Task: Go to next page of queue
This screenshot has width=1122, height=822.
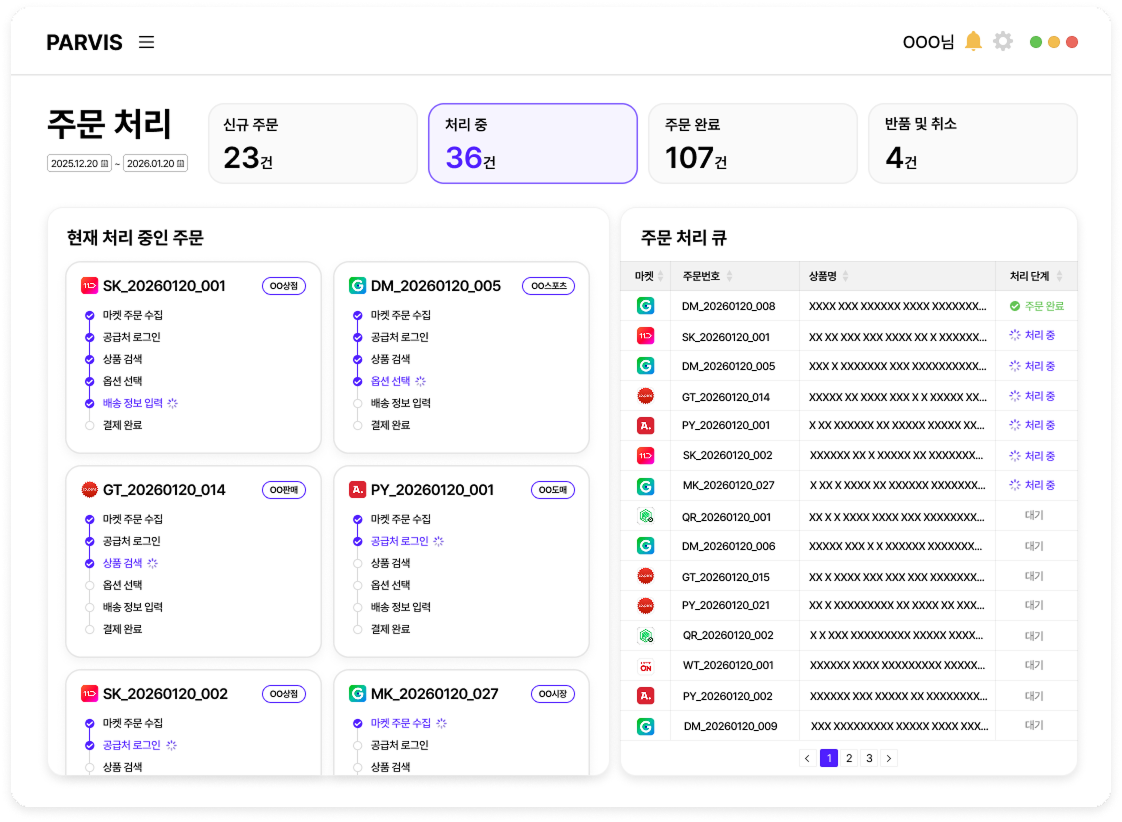Action: [889, 758]
